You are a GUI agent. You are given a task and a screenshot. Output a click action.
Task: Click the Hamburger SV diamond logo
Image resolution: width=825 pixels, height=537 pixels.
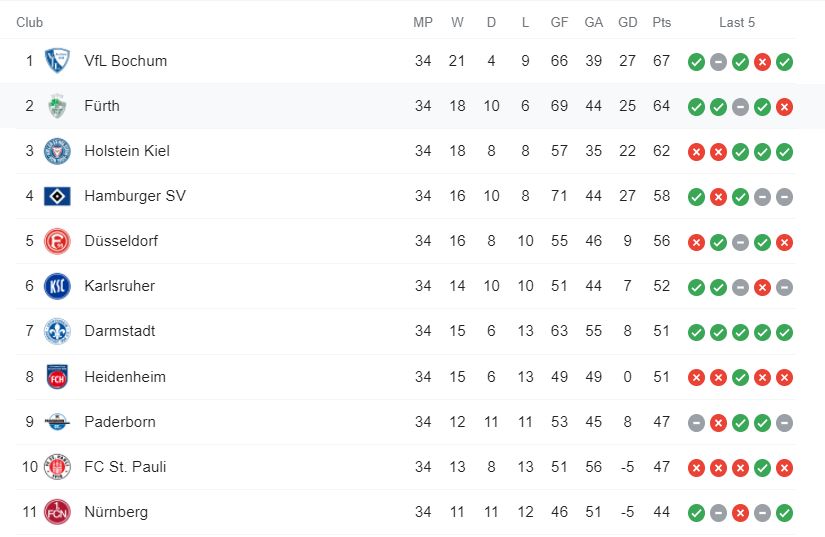point(57,196)
